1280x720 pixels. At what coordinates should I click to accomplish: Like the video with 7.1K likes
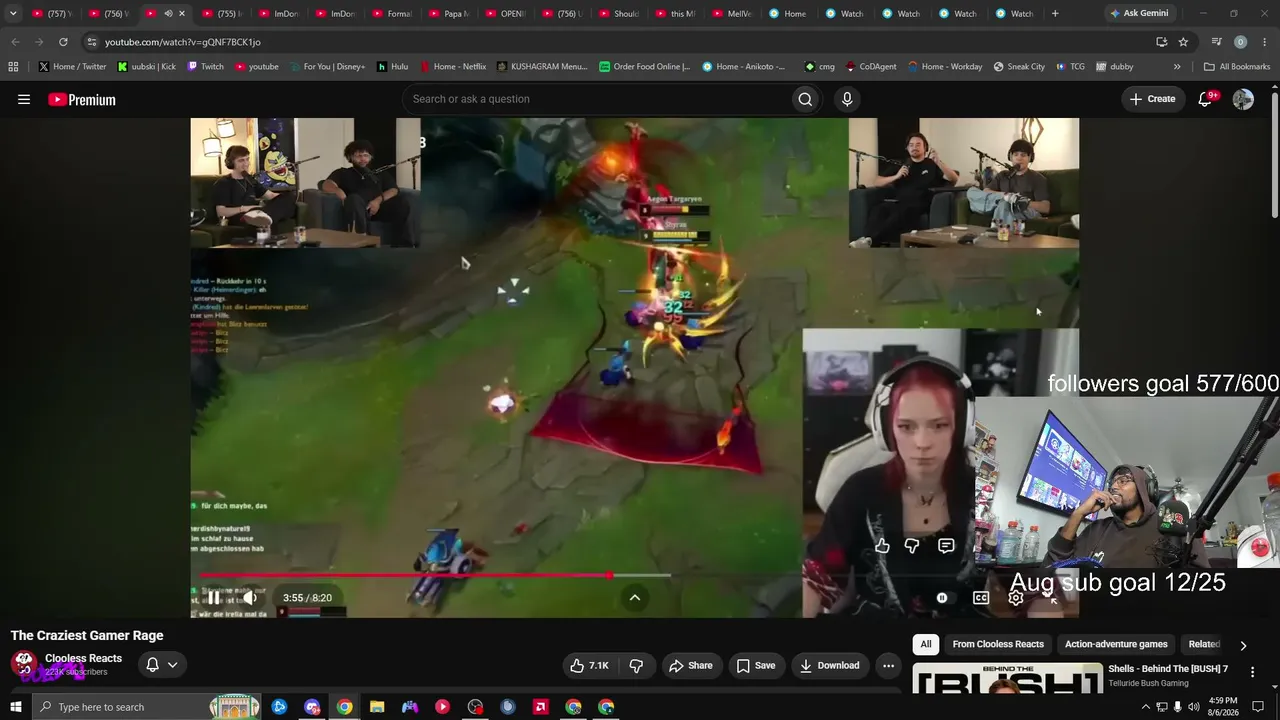pyautogui.click(x=589, y=666)
